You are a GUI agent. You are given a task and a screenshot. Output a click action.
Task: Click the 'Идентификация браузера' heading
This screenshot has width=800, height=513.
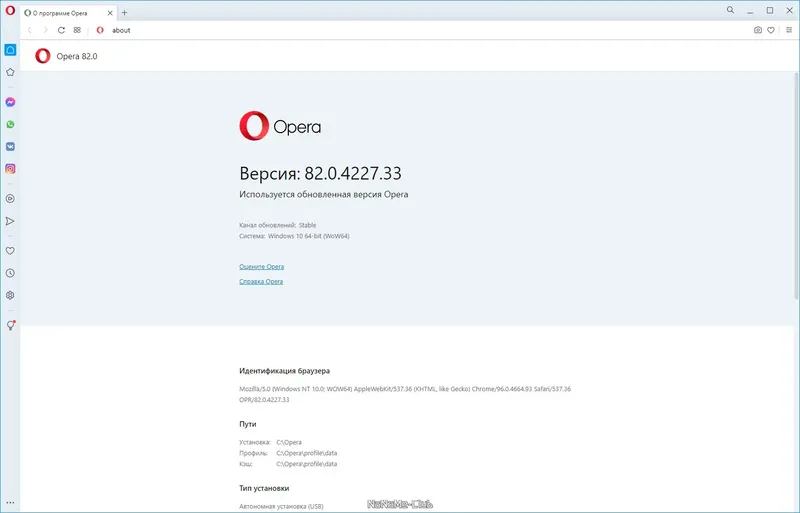[285, 371]
